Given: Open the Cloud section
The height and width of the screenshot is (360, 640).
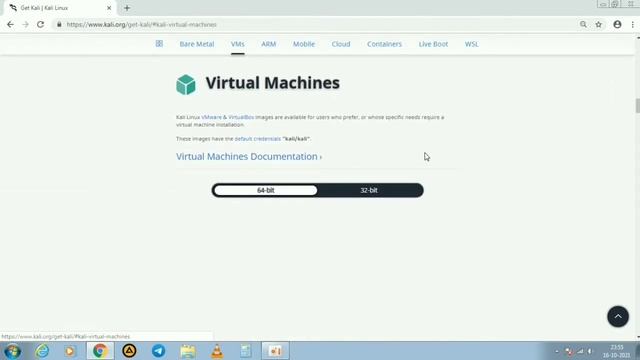Looking at the screenshot, I should (341, 44).
